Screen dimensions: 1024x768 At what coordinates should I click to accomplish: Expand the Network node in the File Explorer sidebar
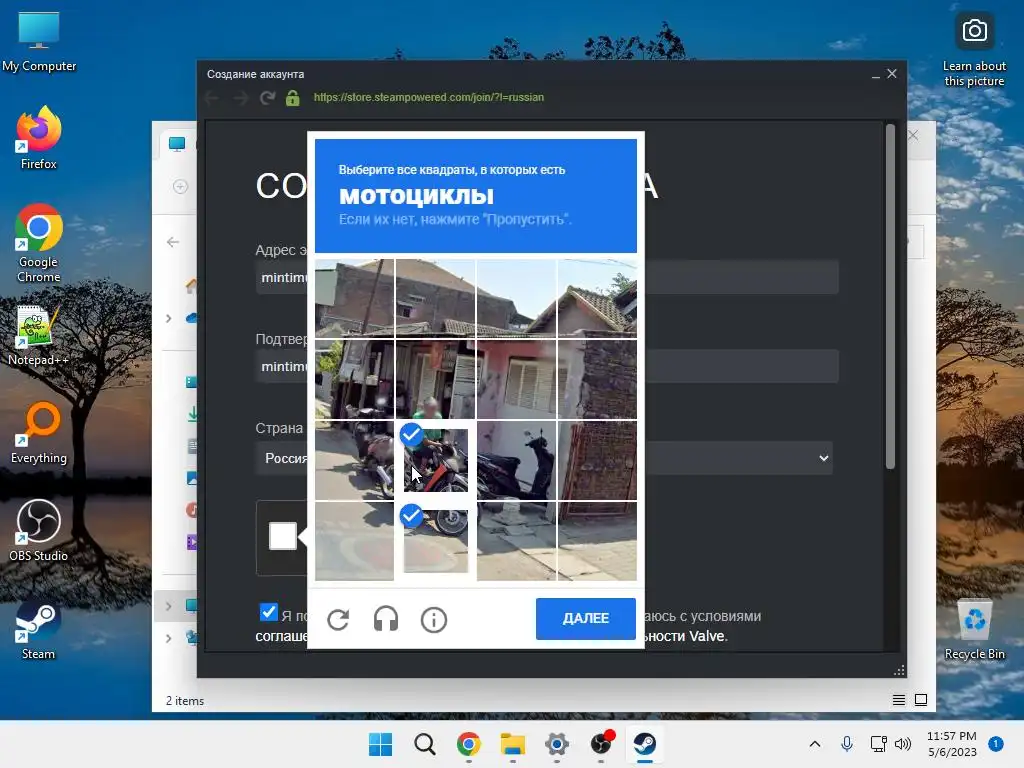[x=168, y=638]
